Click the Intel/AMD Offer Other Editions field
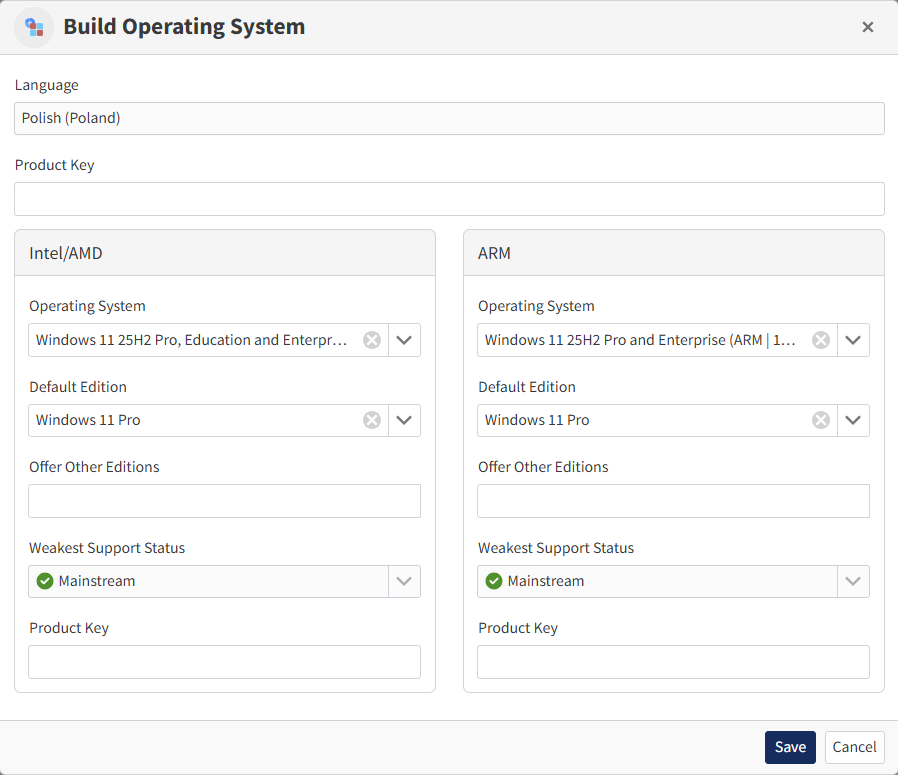This screenshot has width=898, height=775. coord(224,500)
